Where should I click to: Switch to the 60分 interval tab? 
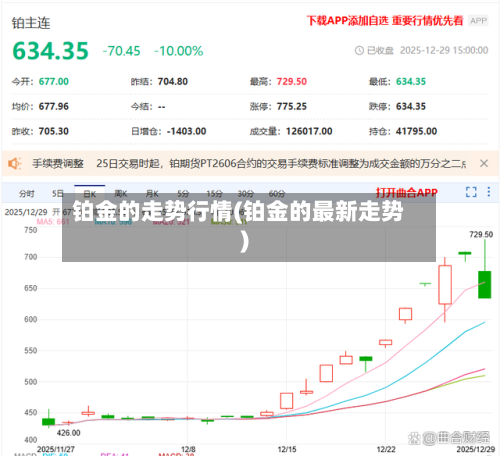click(x=277, y=193)
